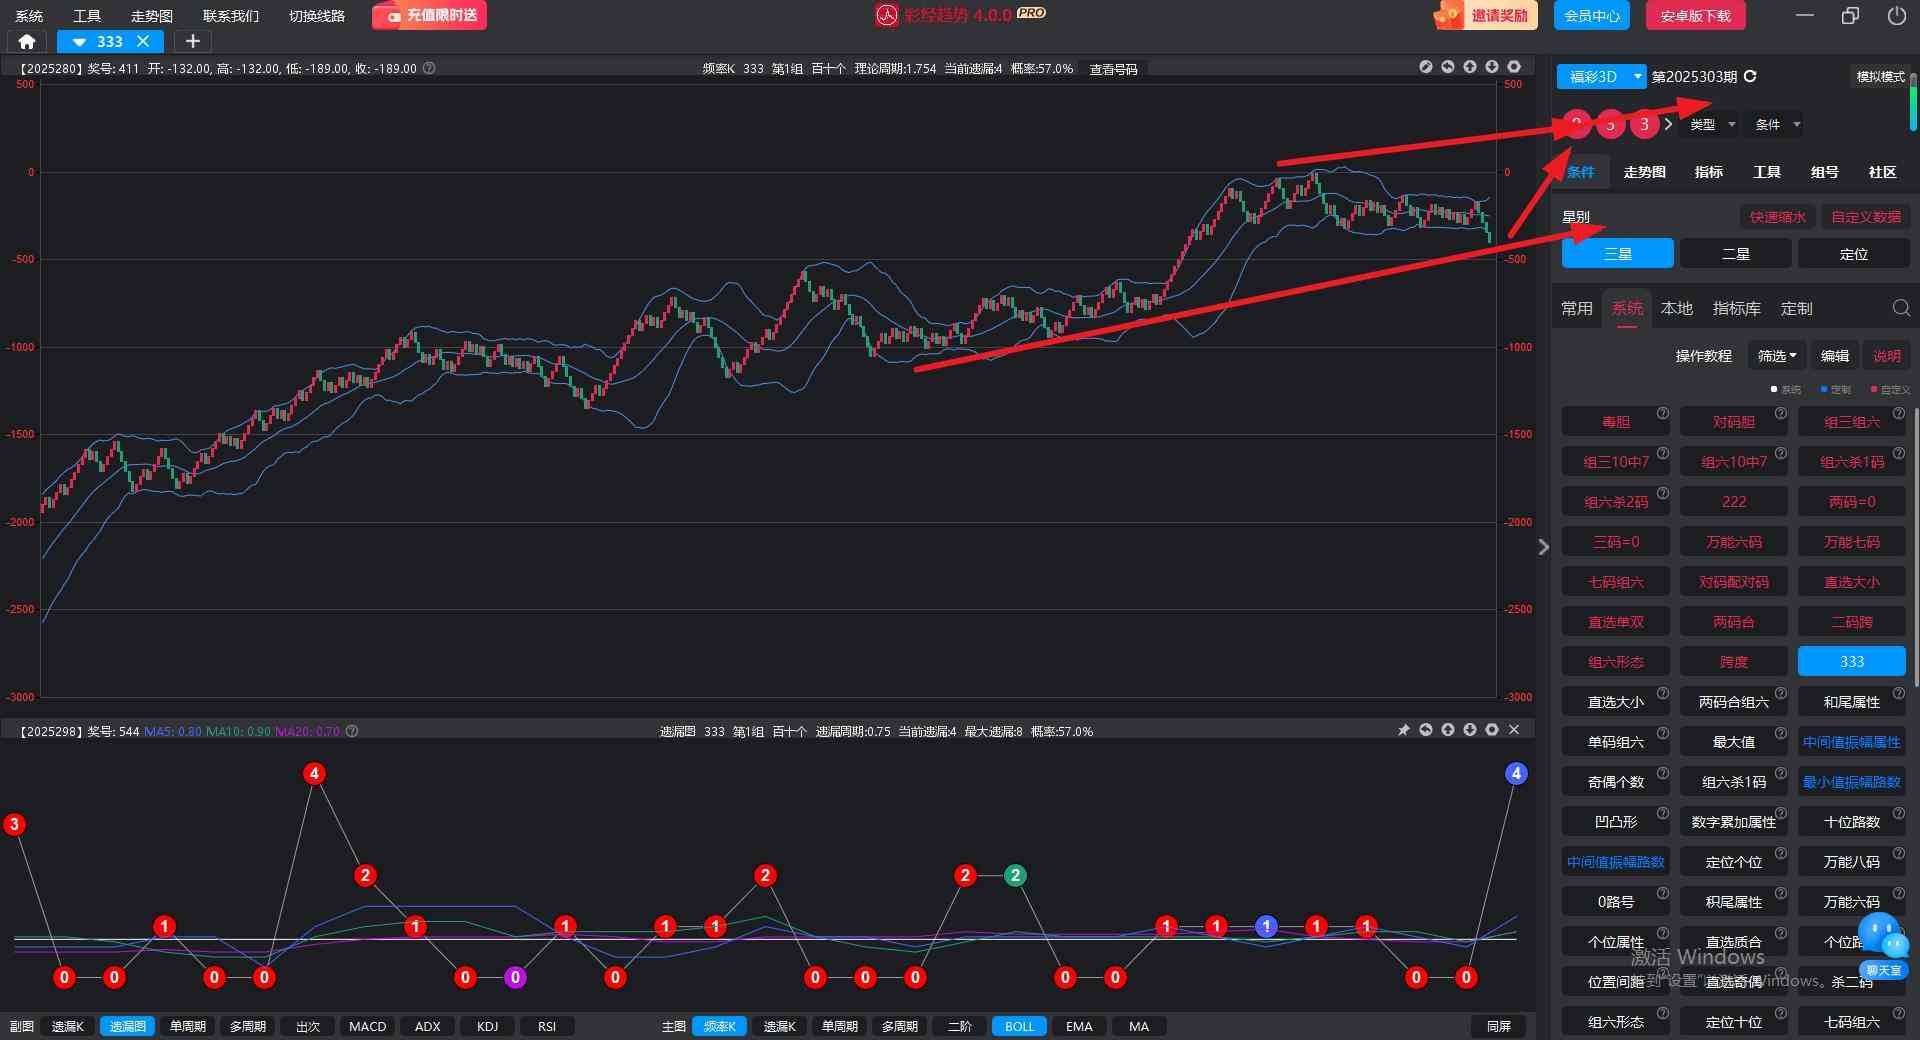This screenshot has height=1040, width=1920.
Task: Switch to the 走势图 side panel tab
Action: tap(1644, 172)
